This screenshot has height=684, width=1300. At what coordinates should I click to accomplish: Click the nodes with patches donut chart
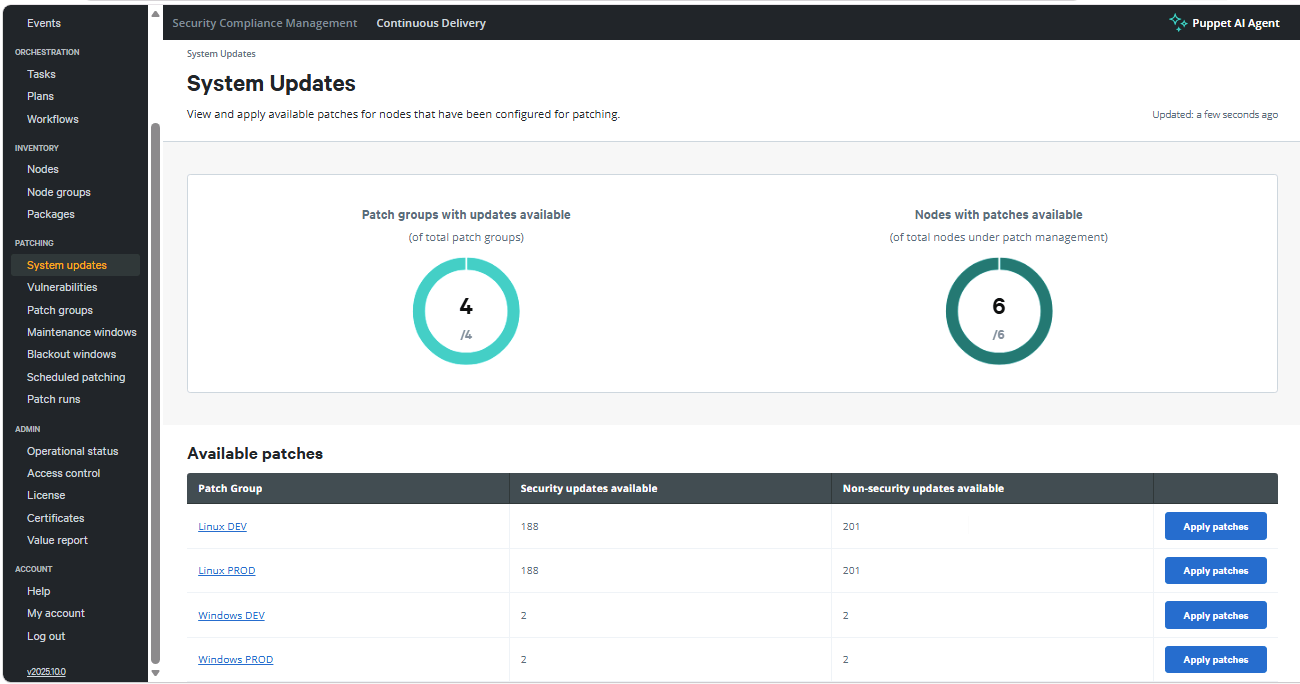999,310
